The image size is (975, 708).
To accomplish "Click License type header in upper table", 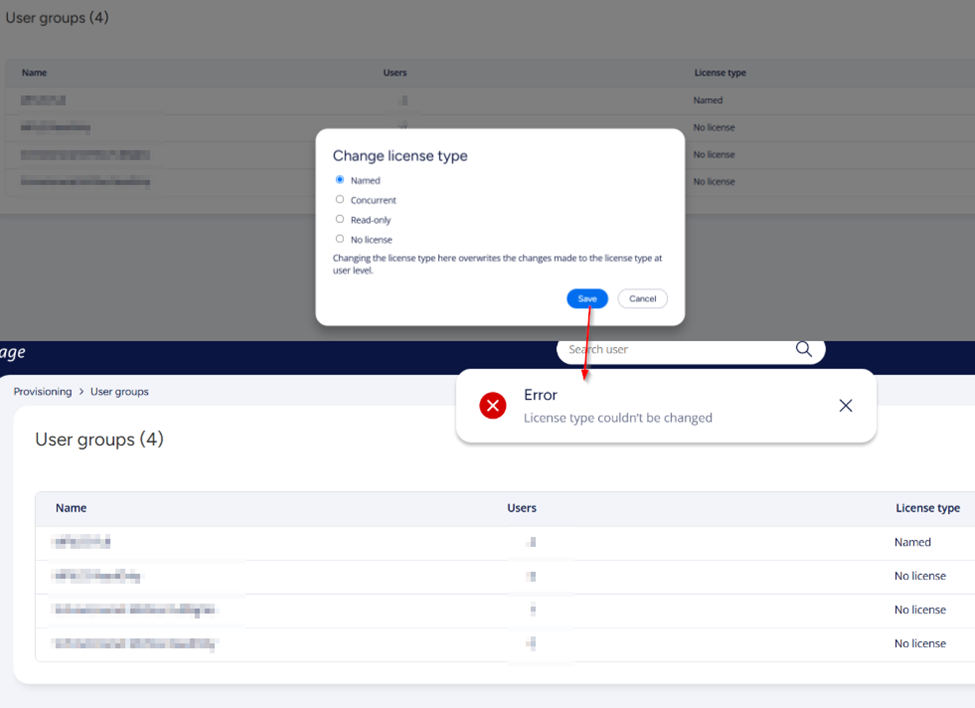I will [720, 73].
